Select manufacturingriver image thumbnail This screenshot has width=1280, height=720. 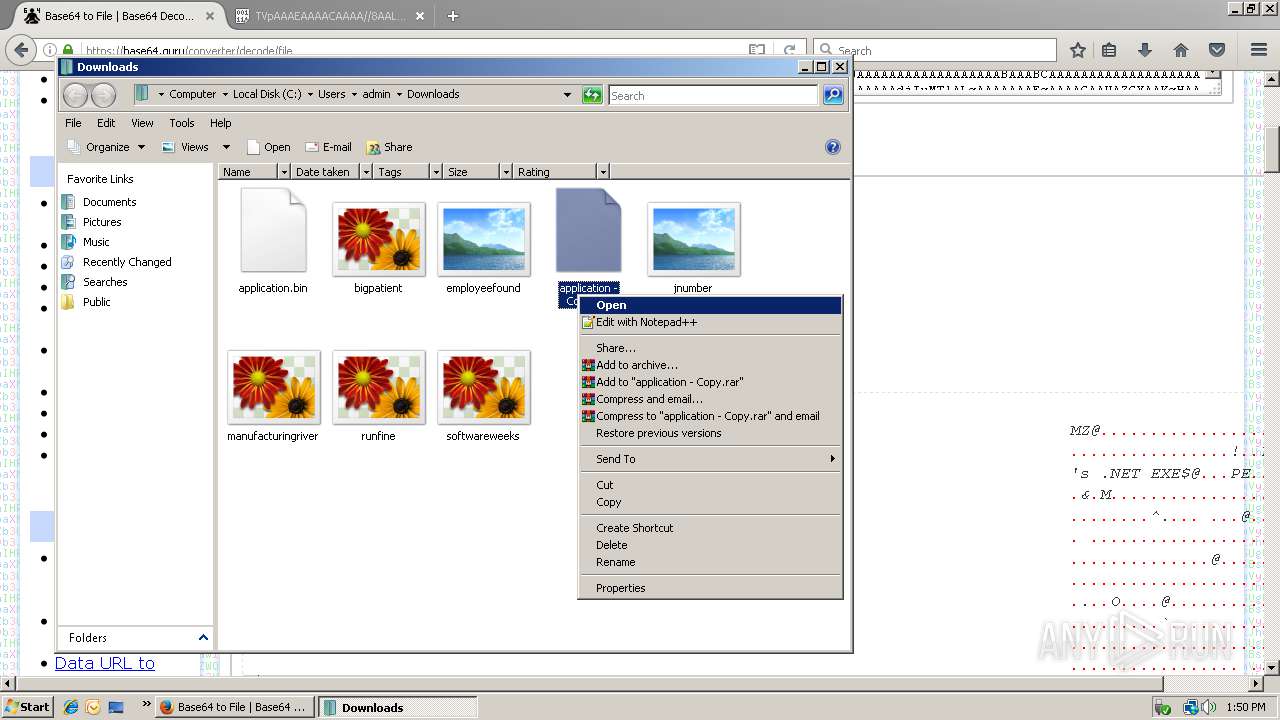(x=273, y=387)
